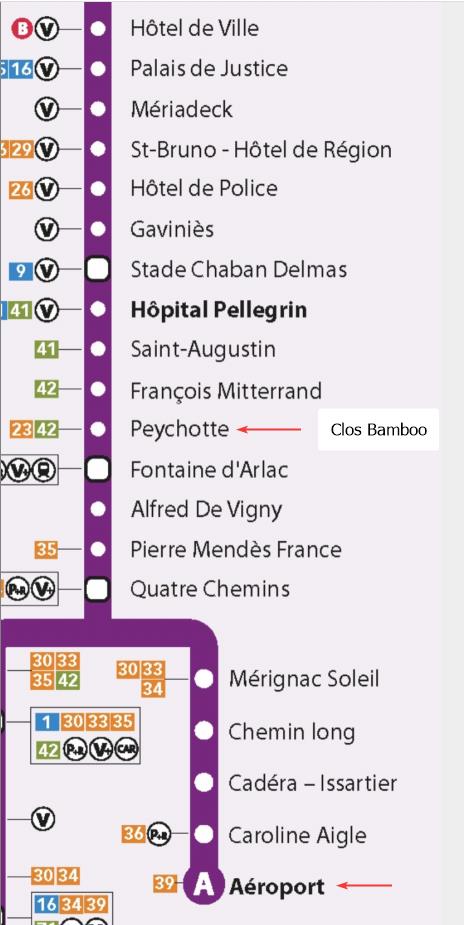This screenshot has height=925, width=464.
Task: Click the blue bus 1 badge
Action: point(47,721)
